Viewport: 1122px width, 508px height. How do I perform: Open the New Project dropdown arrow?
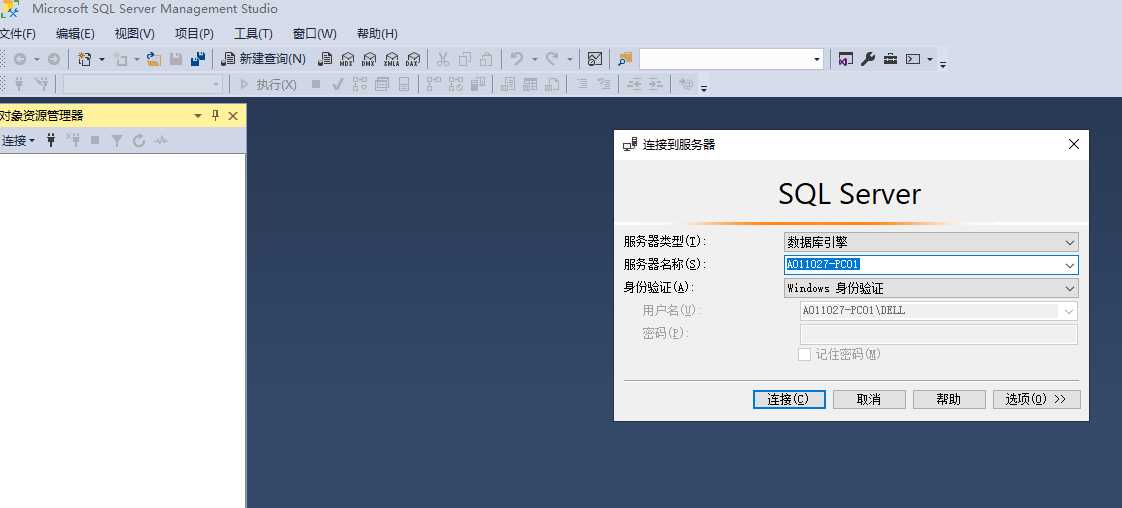(x=102, y=59)
